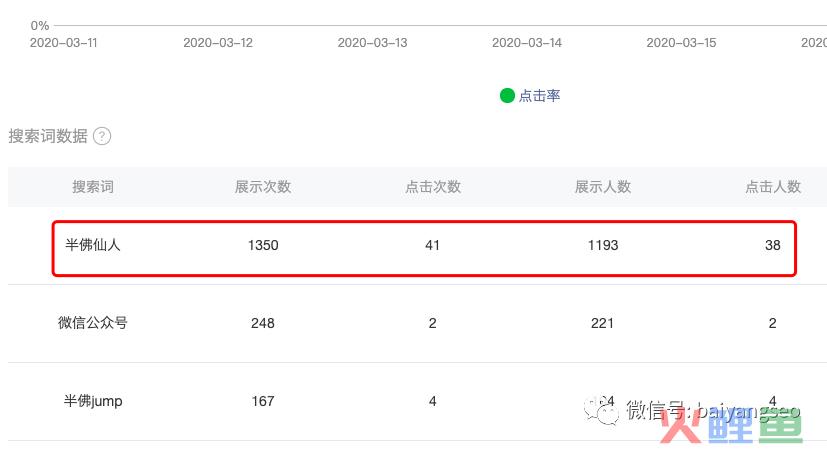The height and width of the screenshot is (449, 827).
Task: Click the 2020-03-11 date on the axis
Action: (63, 43)
